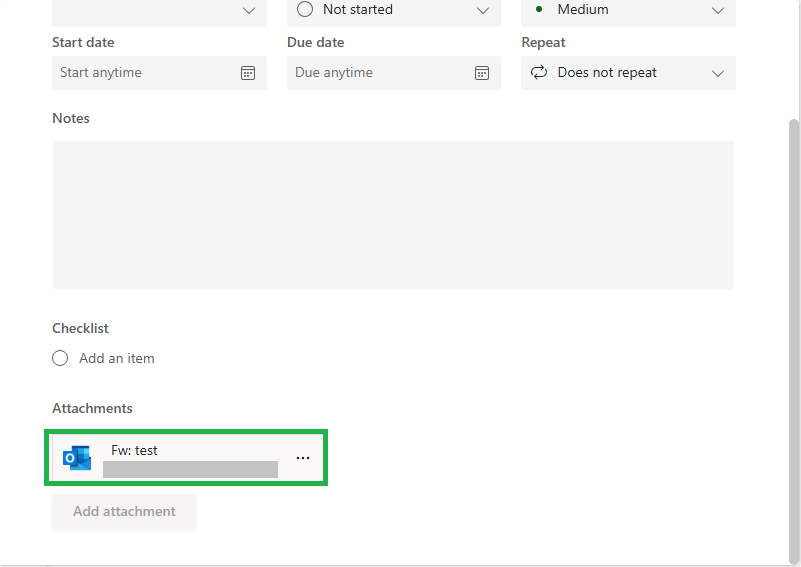The height and width of the screenshot is (567, 801).
Task: Click the Not started status circle icon
Action: pyautogui.click(x=305, y=9)
